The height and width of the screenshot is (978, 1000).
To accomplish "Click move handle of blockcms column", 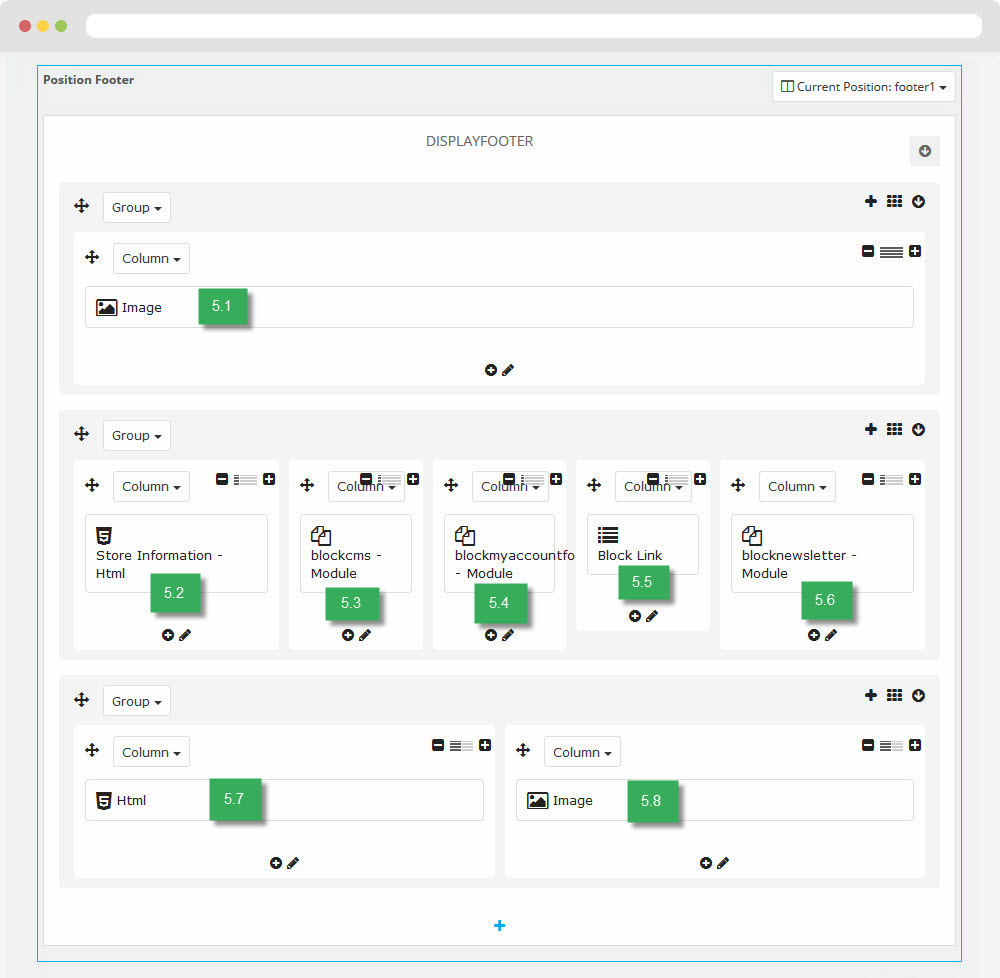I will pyautogui.click(x=307, y=485).
